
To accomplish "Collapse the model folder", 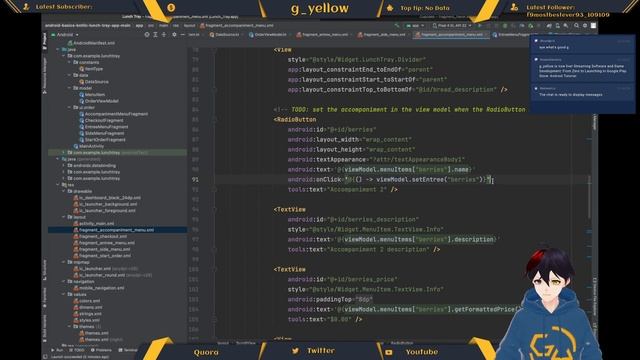I will (x=70, y=88).
